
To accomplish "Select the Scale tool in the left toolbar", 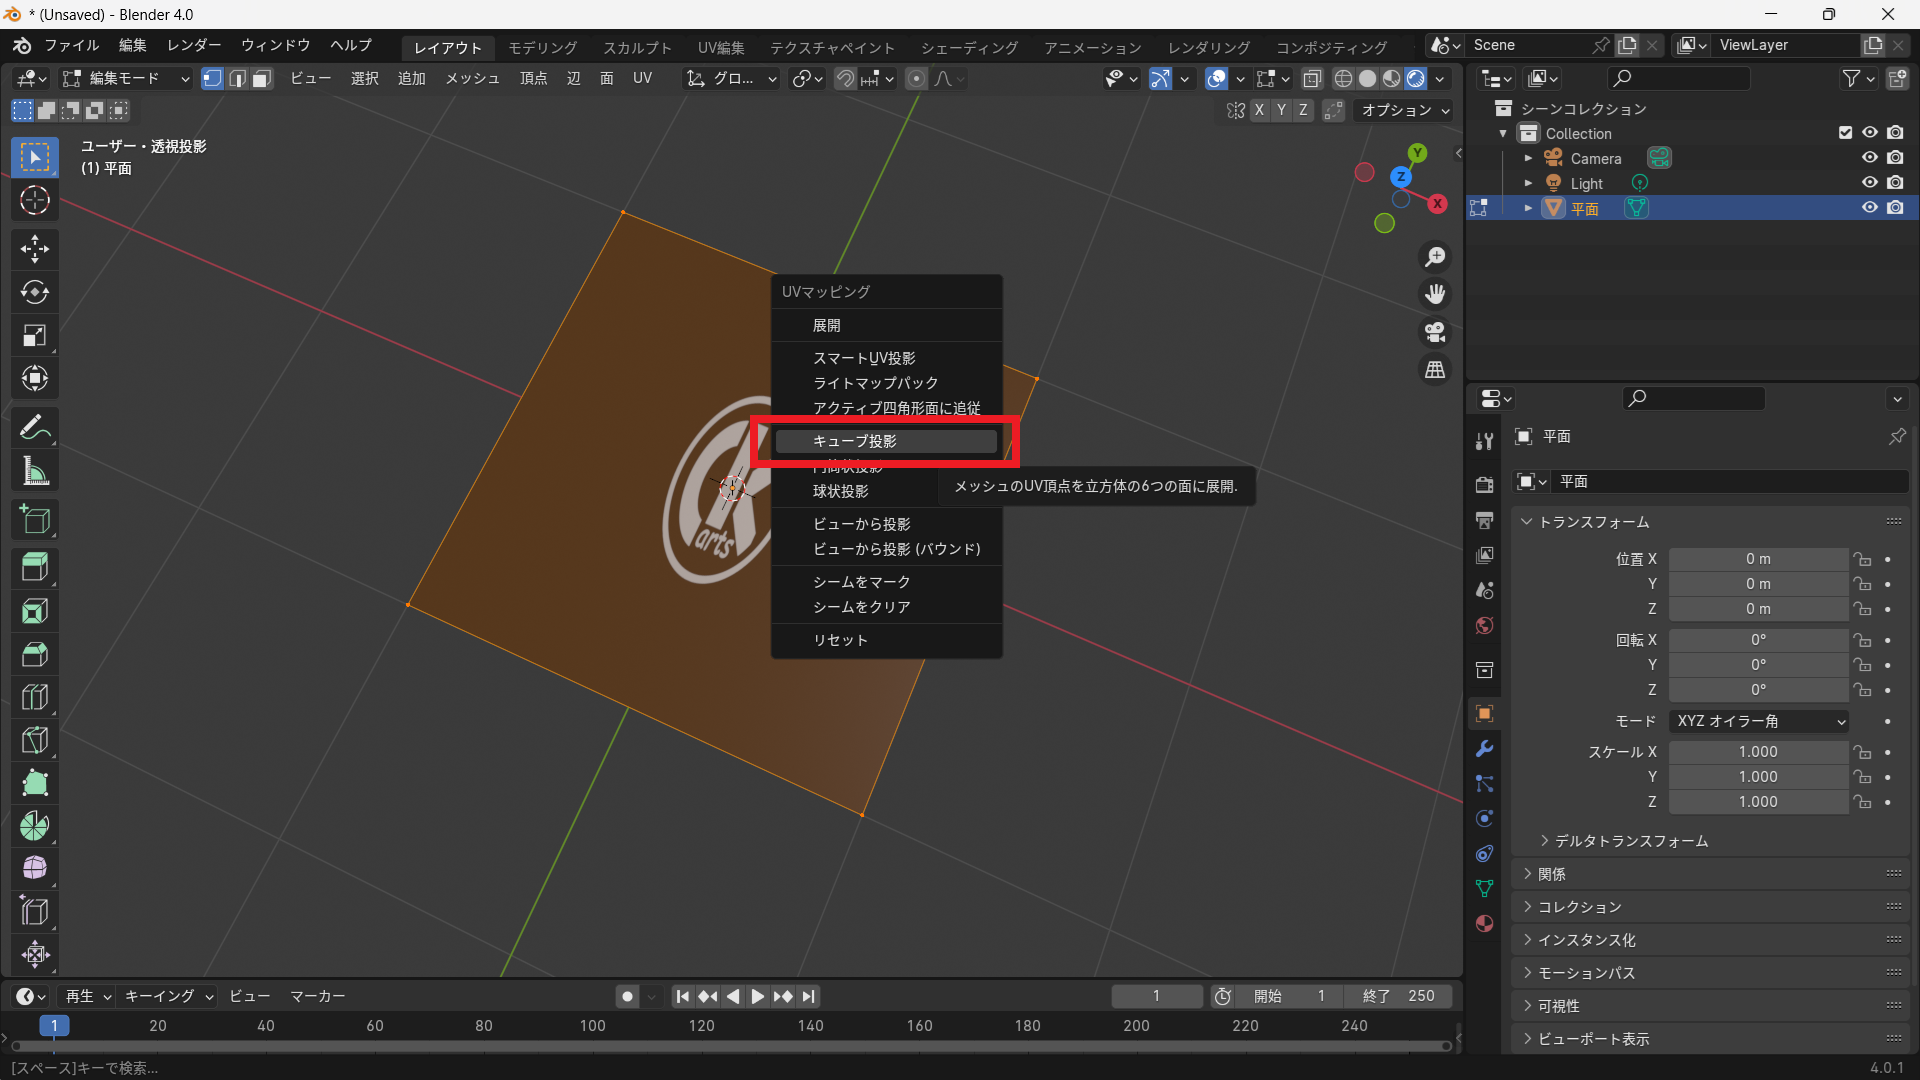I will coord(34,335).
